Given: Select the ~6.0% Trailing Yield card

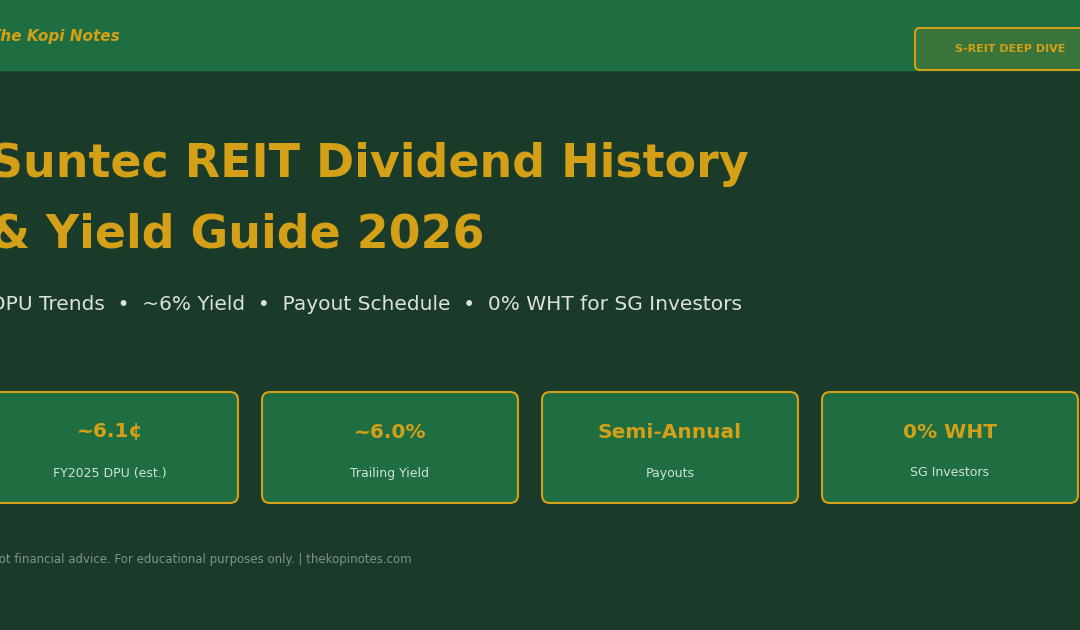Looking at the screenshot, I should [390, 448].
